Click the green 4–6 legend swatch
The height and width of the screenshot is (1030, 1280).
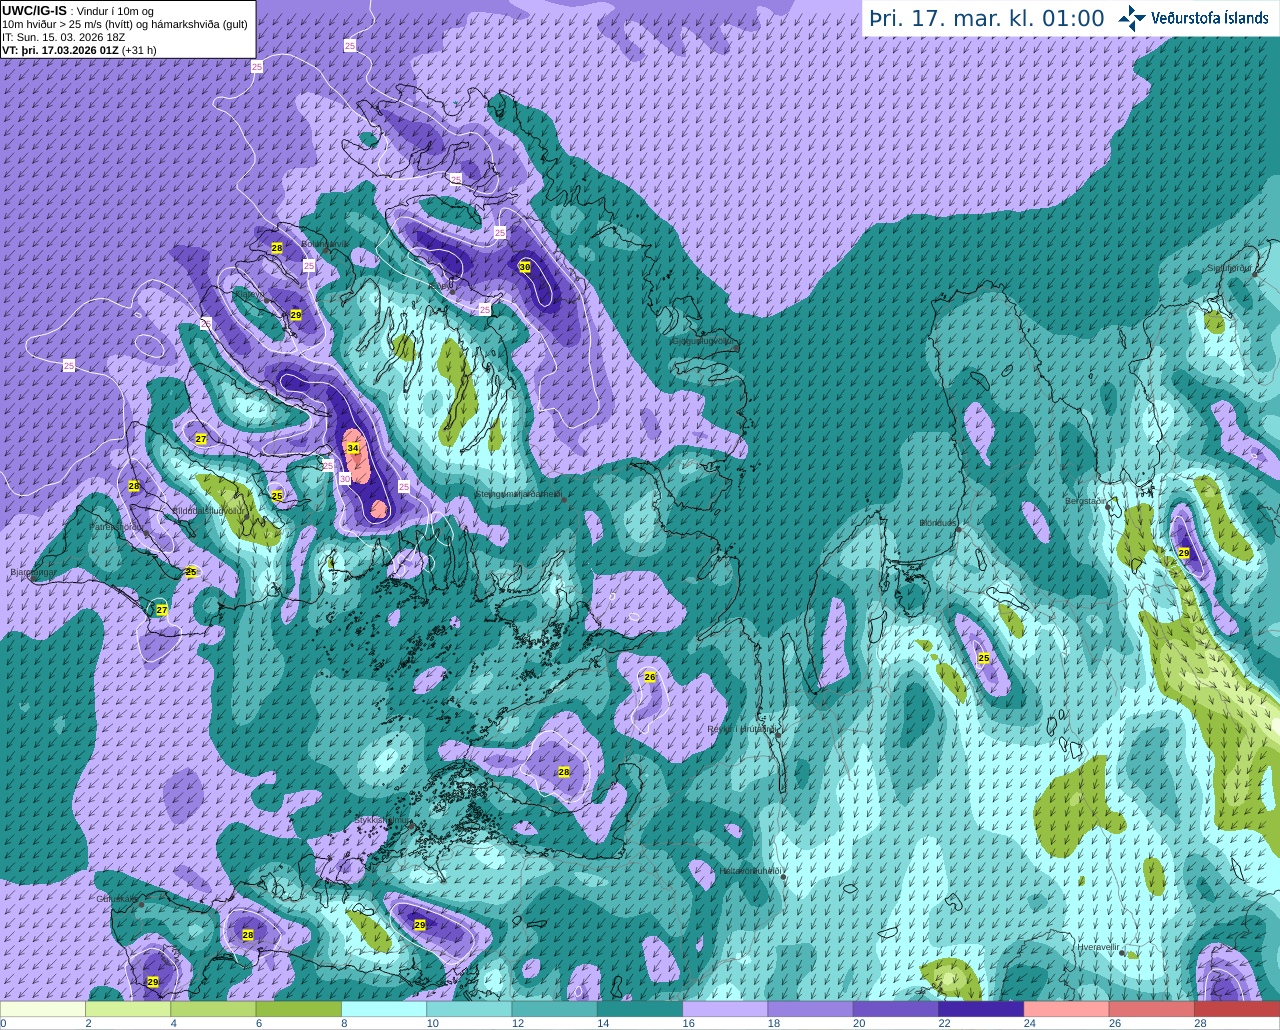point(213,1009)
